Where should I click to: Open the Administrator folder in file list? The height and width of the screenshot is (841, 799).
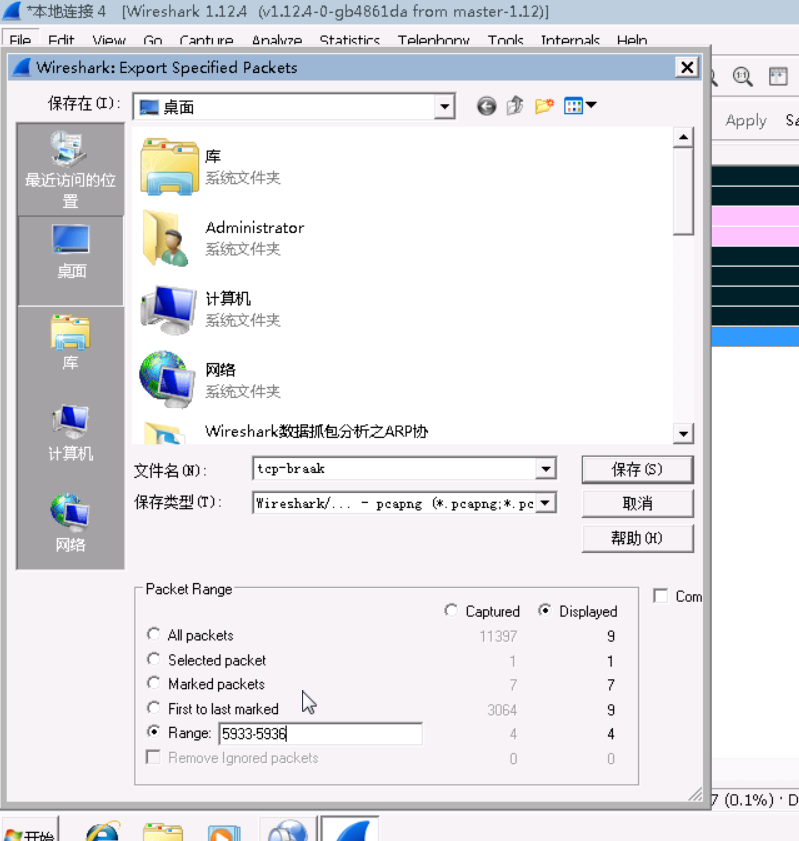point(222,238)
